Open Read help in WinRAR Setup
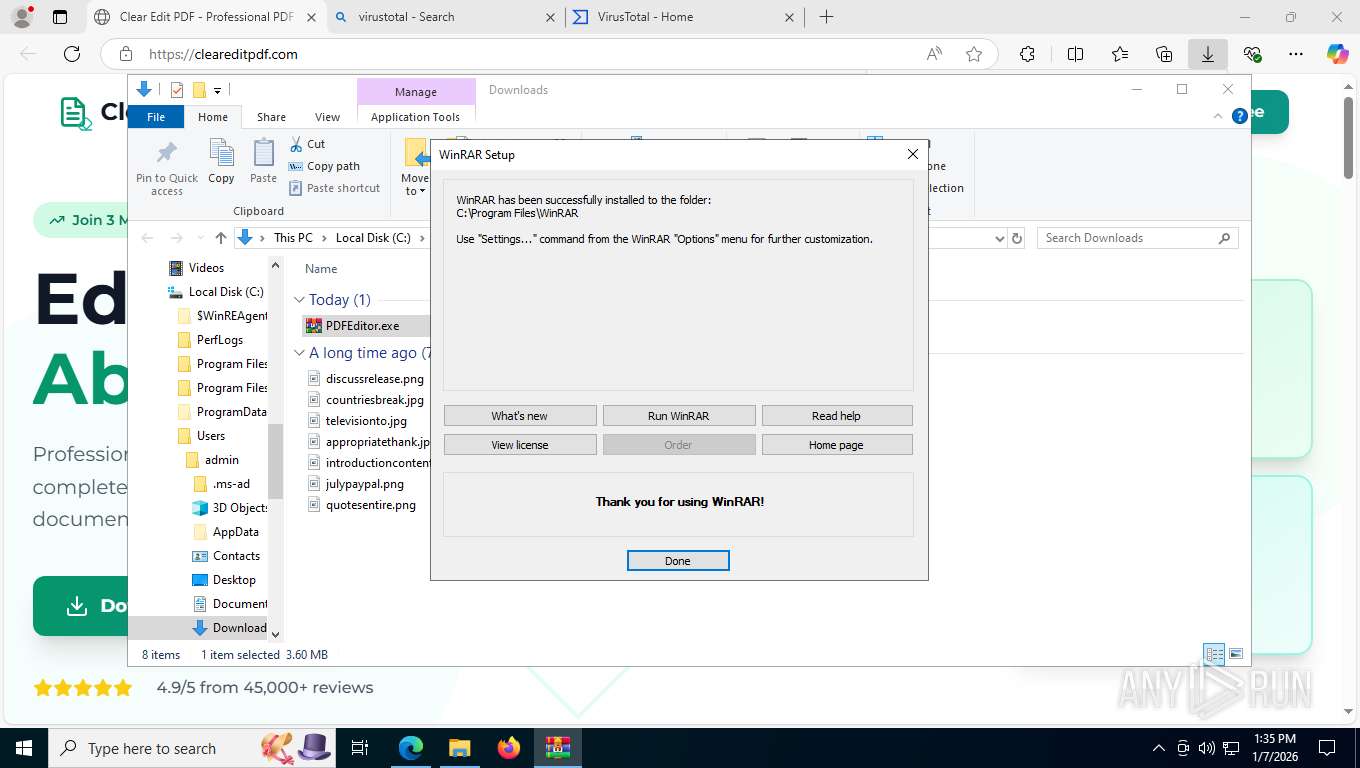The height and width of the screenshot is (768, 1360). (x=837, y=416)
